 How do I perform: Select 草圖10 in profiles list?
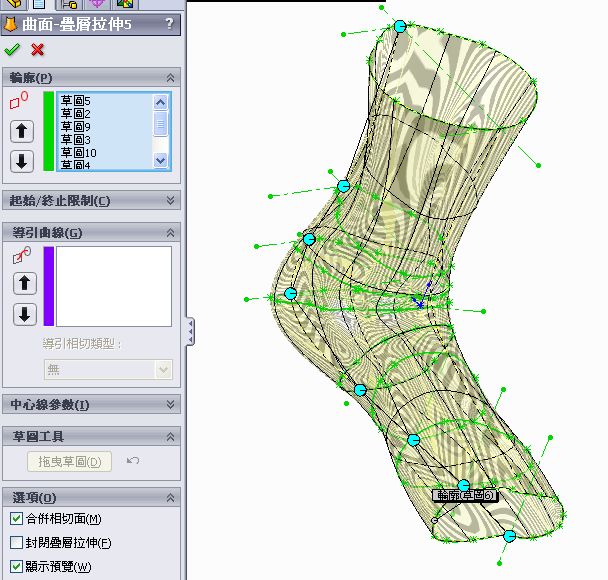click(x=79, y=152)
